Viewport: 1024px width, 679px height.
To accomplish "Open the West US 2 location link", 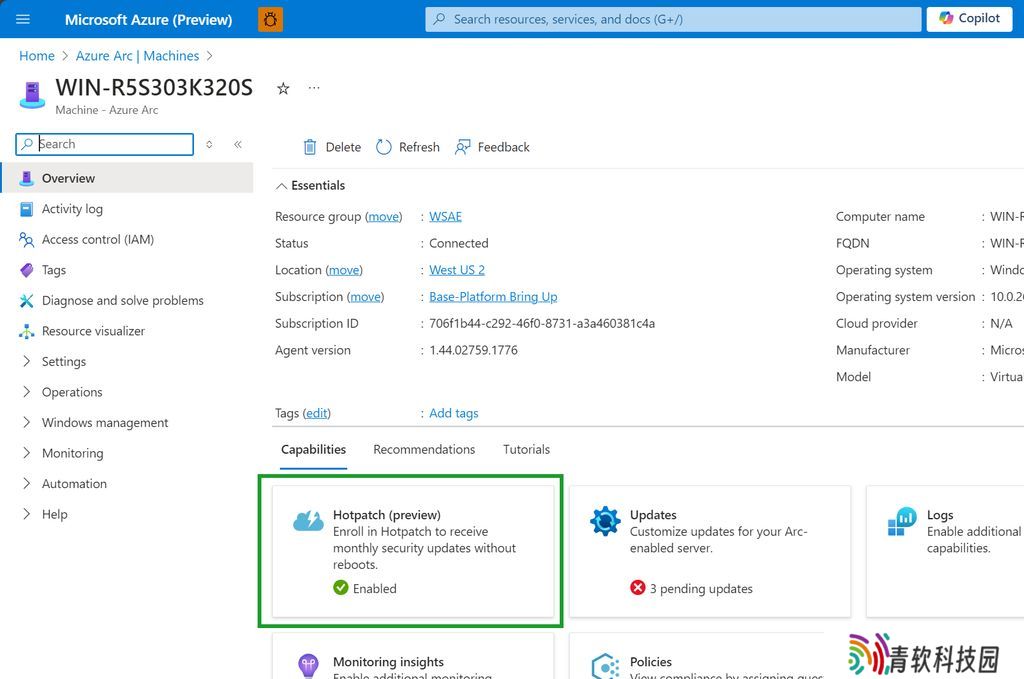I will [456, 270].
